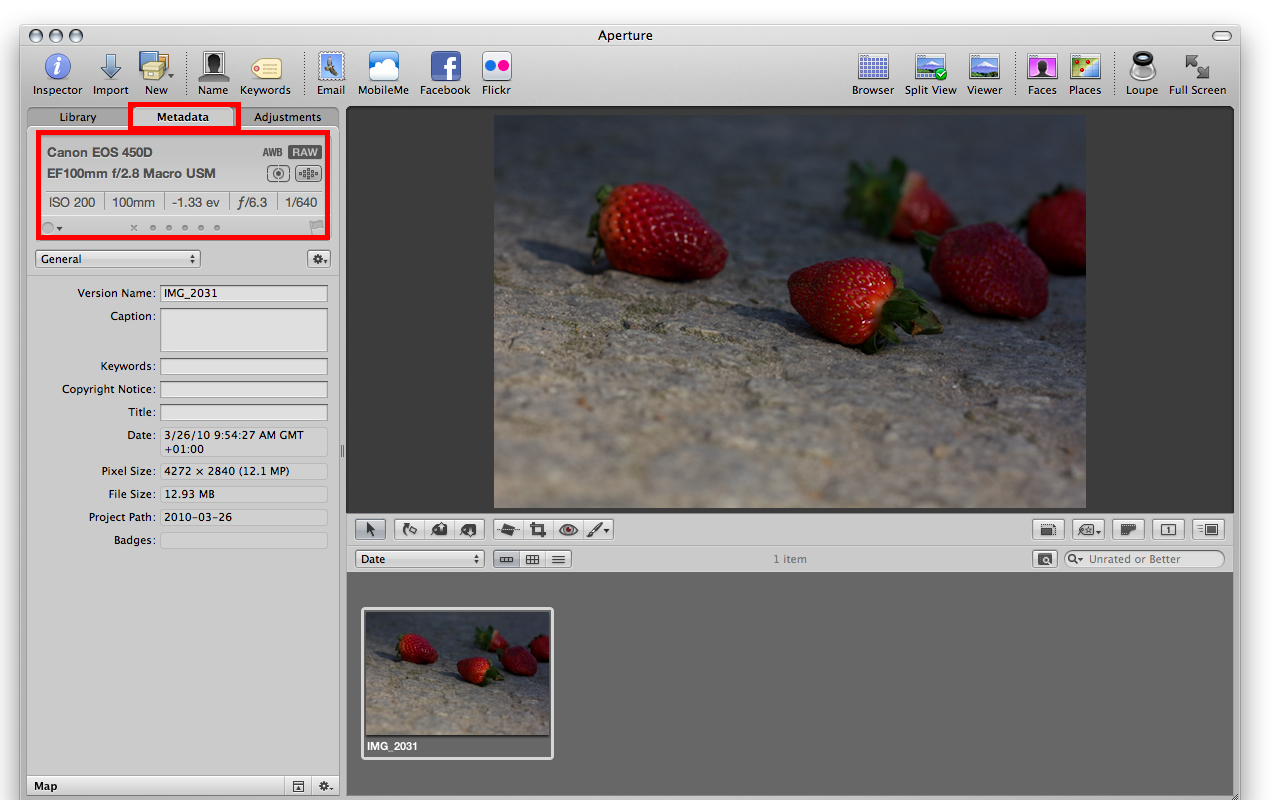Toggle the flag on the photo
The height and width of the screenshot is (800, 1280).
[x=317, y=227]
